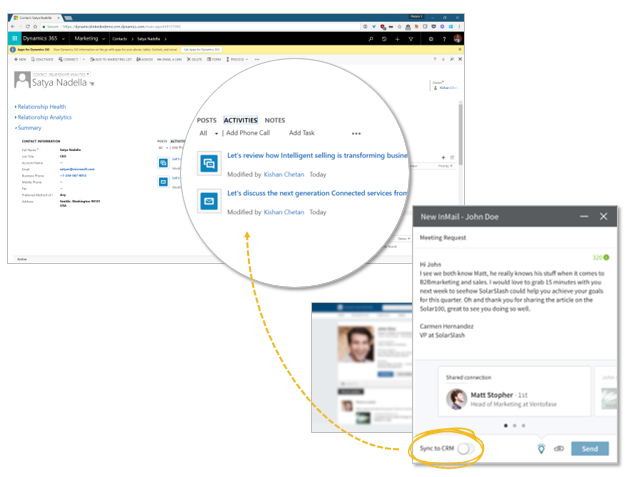
Task: Open the command bar more options ellipsis
Action: pos(257,59)
